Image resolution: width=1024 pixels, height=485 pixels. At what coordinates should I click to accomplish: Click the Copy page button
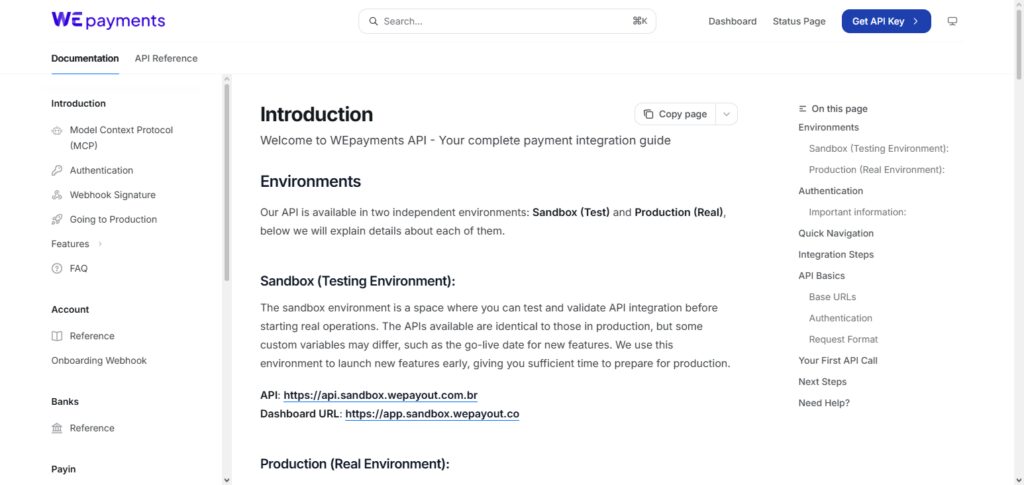tap(675, 114)
